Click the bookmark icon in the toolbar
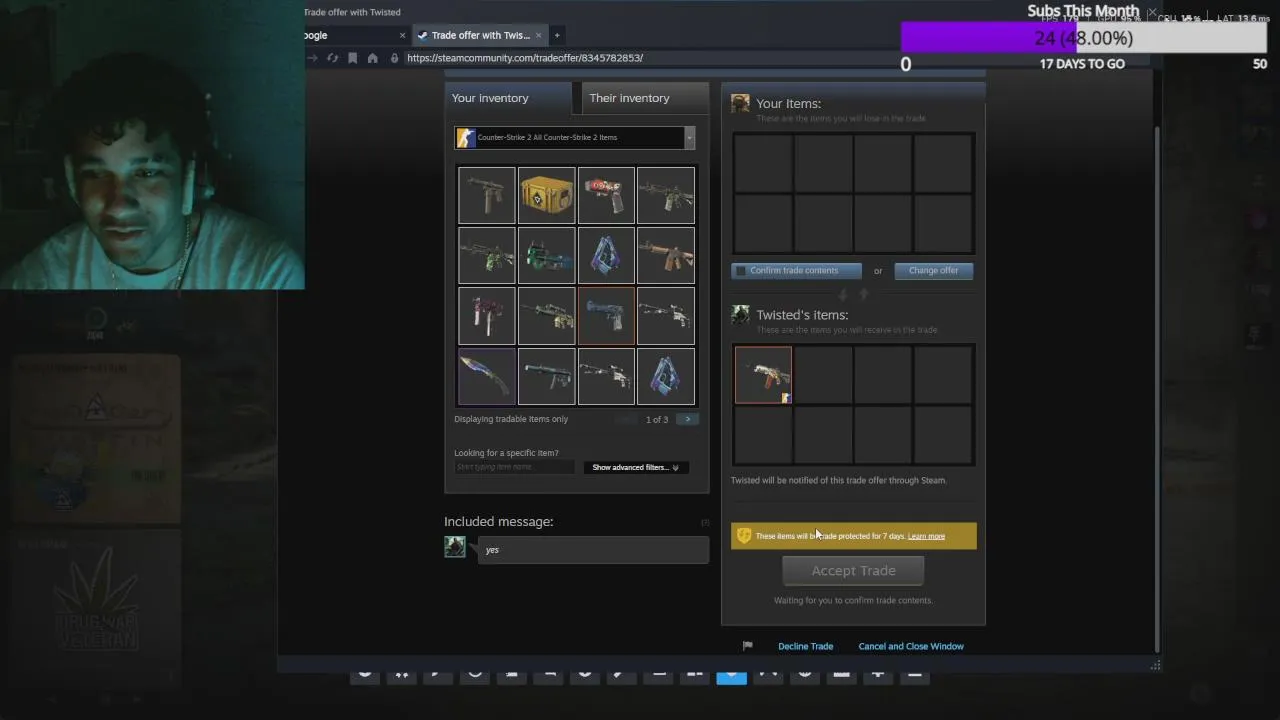This screenshot has height=720, width=1280. click(352, 58)
